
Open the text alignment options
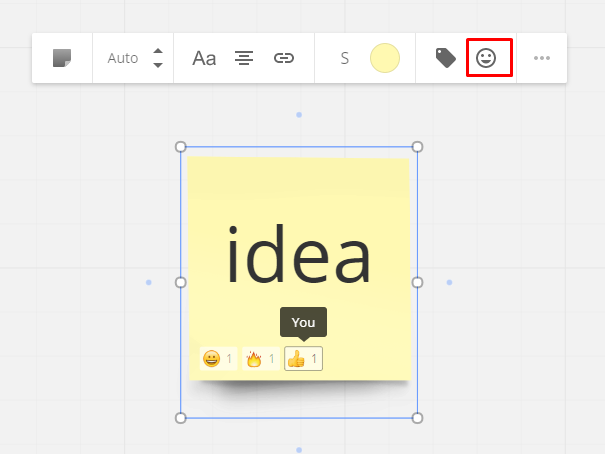[244, 58]
